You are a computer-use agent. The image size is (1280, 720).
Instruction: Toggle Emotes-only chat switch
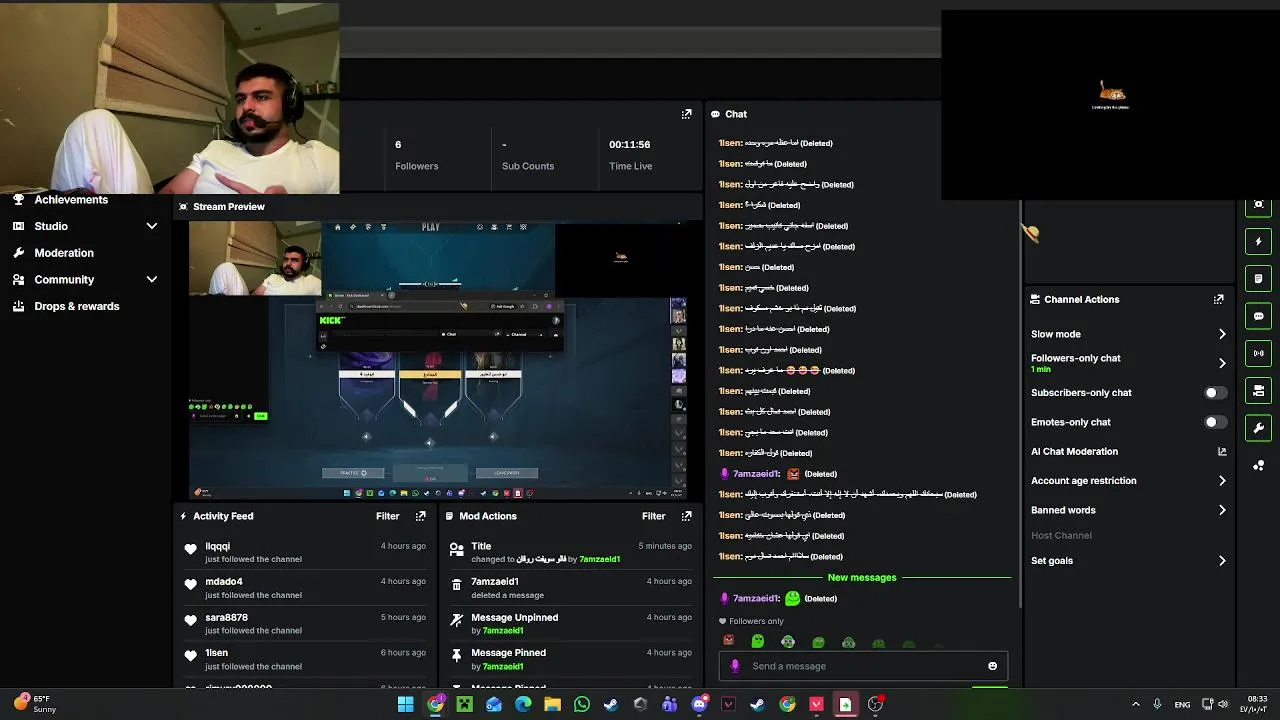point(1215,422)
